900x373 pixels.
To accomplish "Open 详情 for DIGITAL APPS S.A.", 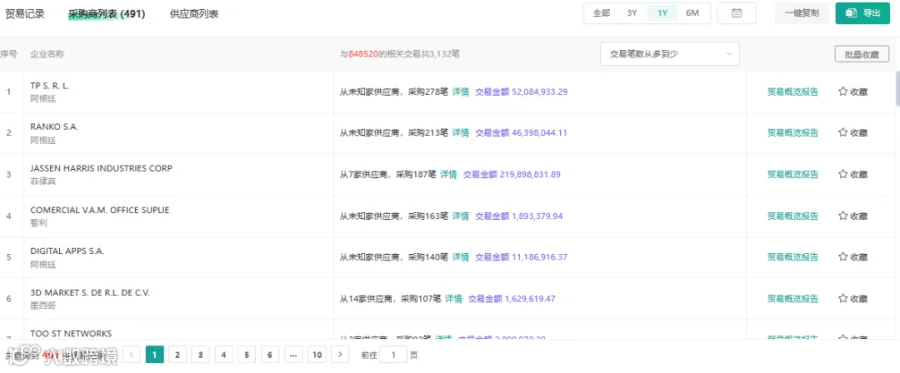I will 460,257.
